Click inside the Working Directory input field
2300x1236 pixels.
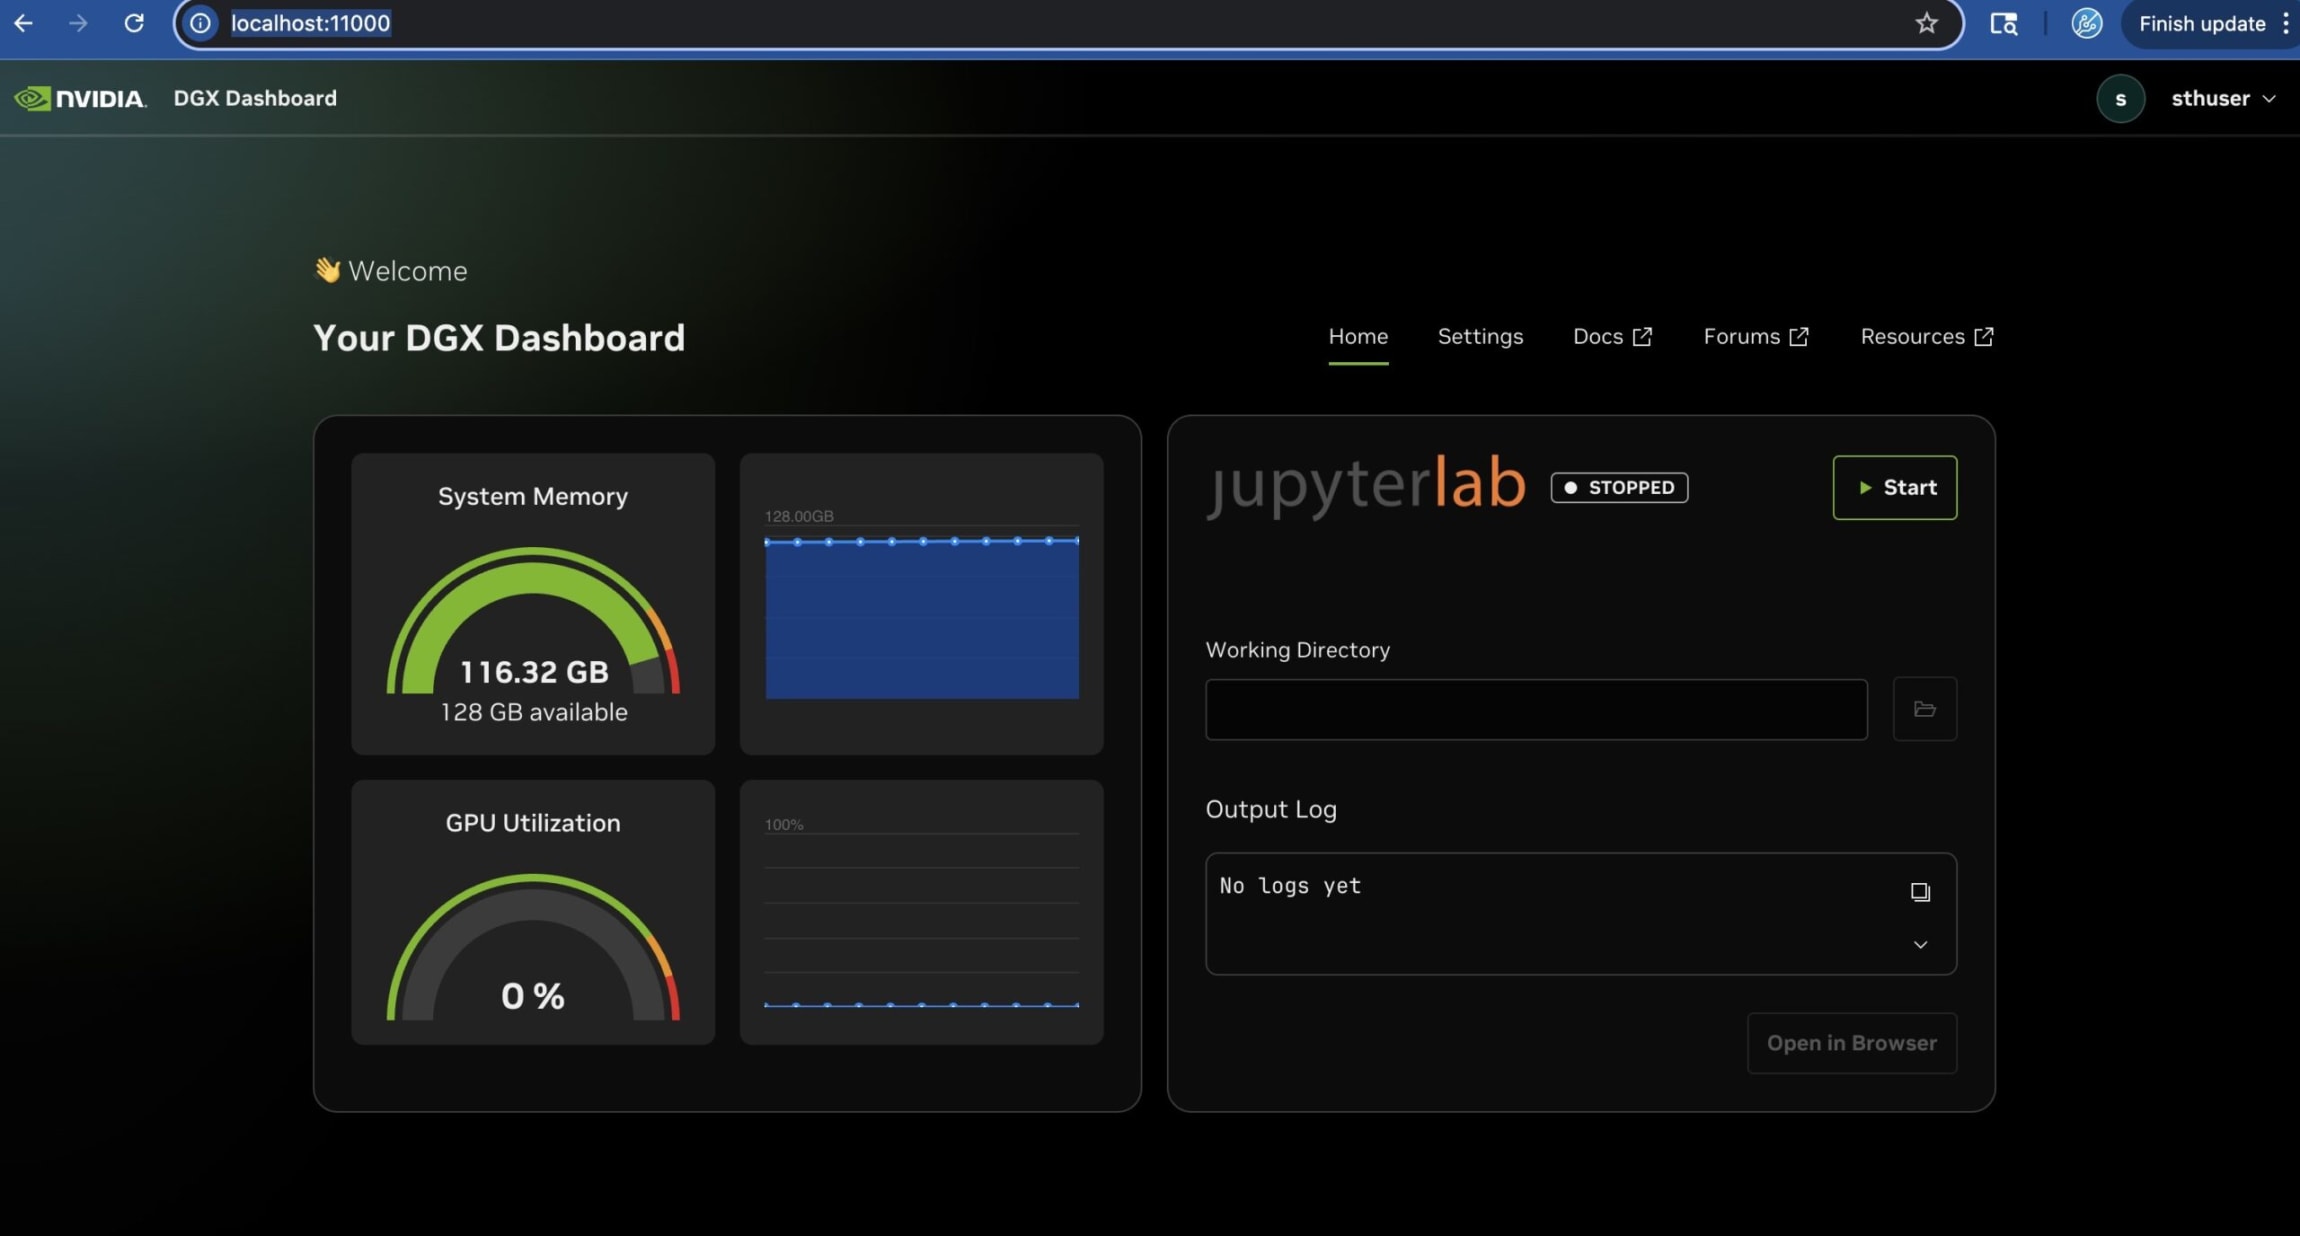click(x=1535, y=708)
